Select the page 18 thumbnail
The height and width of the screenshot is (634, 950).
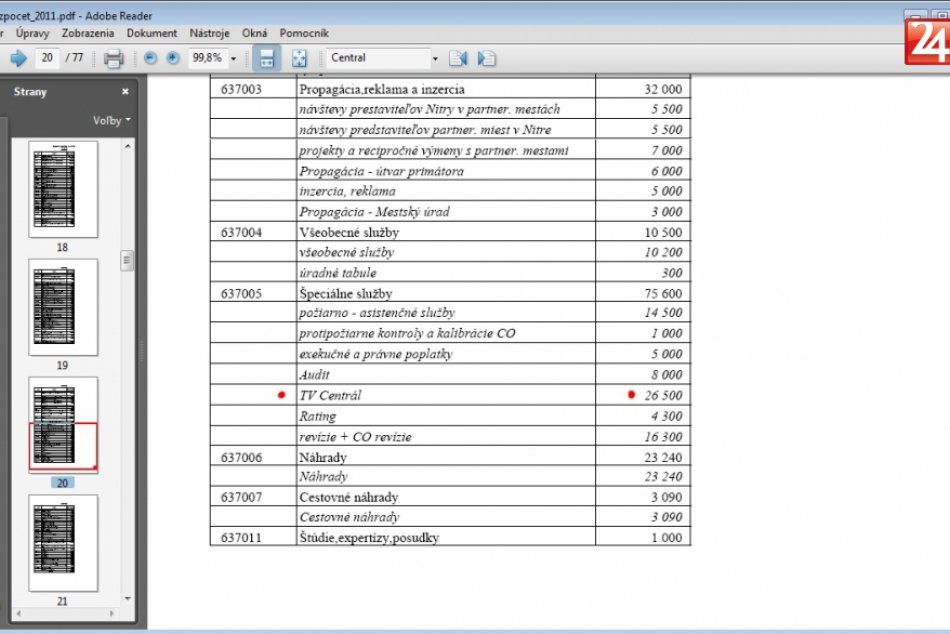point(63,189)
